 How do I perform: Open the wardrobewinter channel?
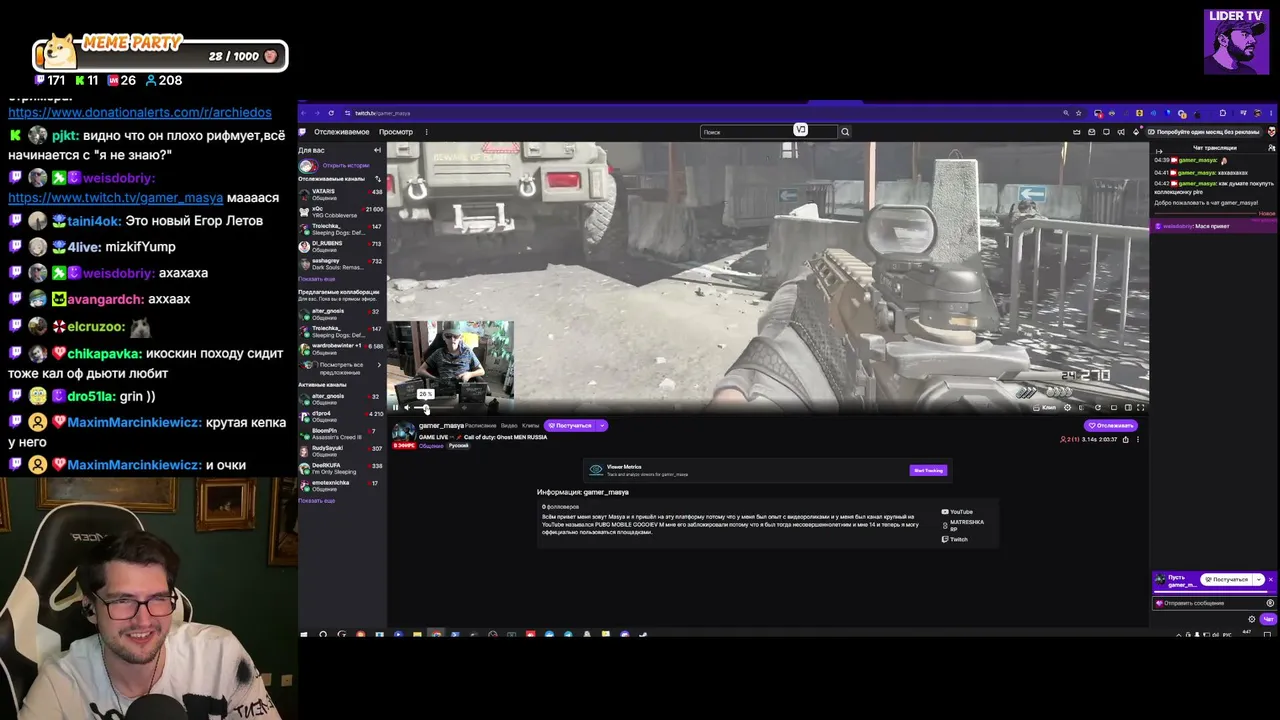pyautogui.click(x=341, y=348)
